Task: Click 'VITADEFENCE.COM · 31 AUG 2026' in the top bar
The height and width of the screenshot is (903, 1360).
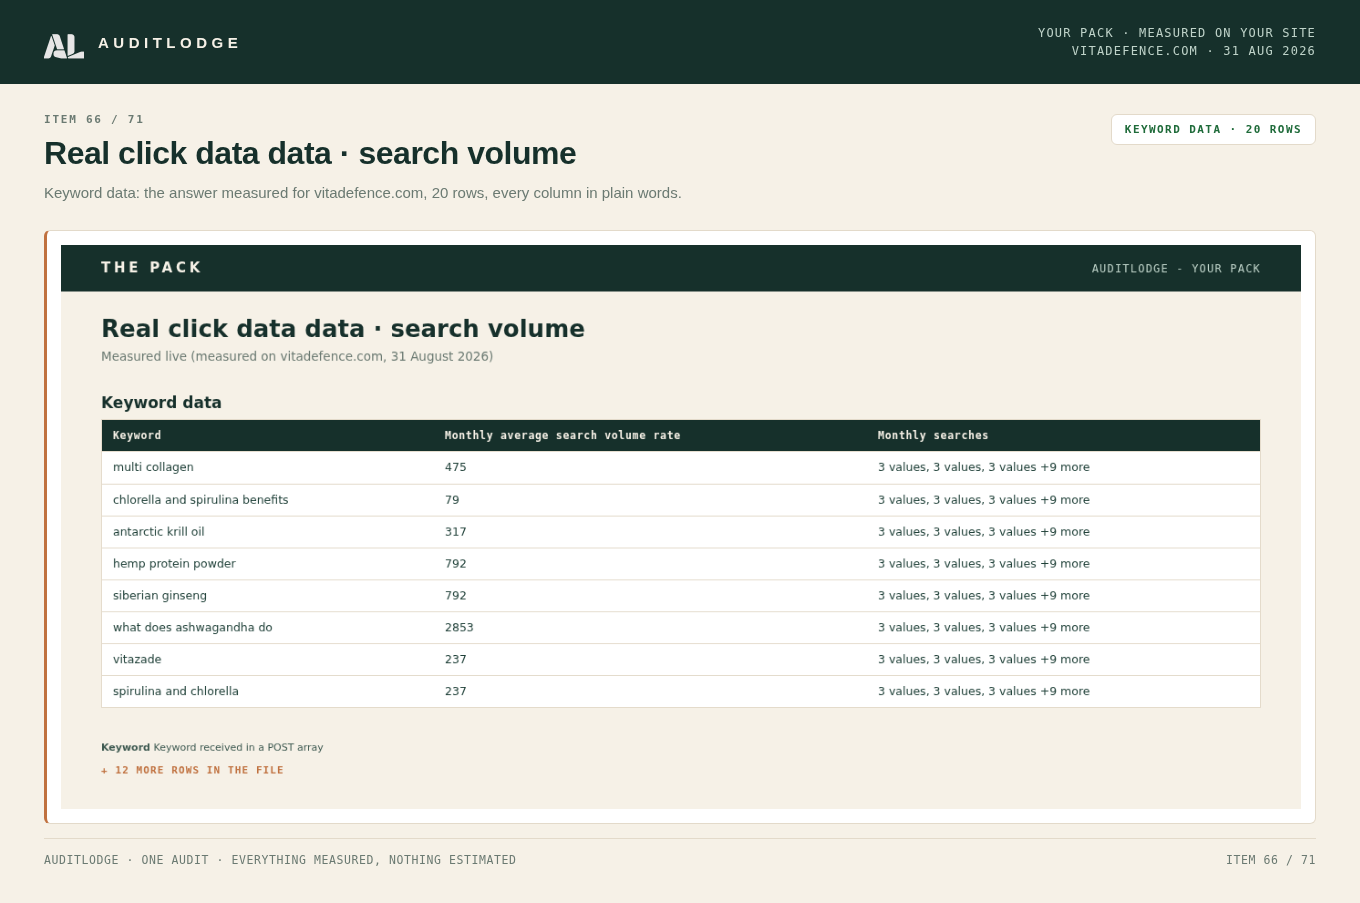Action: [x=1193, y=51]
